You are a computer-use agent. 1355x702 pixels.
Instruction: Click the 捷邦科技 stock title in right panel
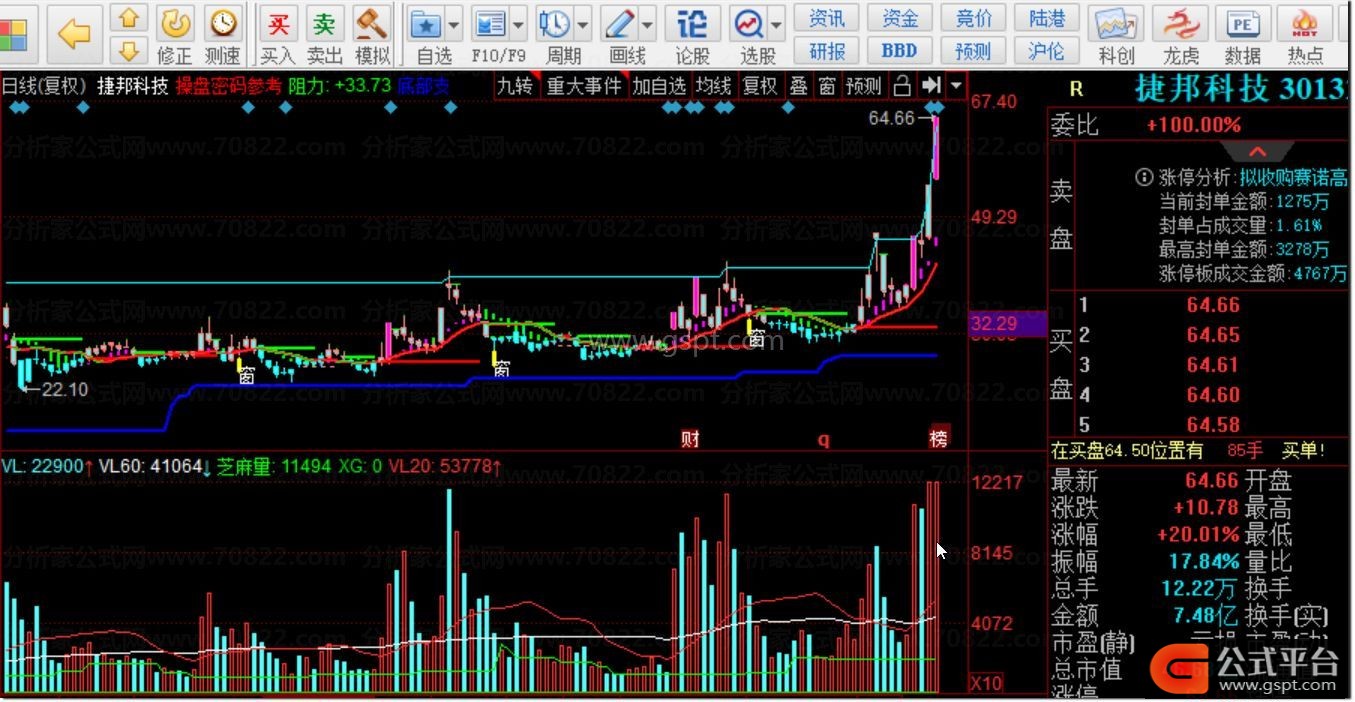click(x=1201, y=88)
